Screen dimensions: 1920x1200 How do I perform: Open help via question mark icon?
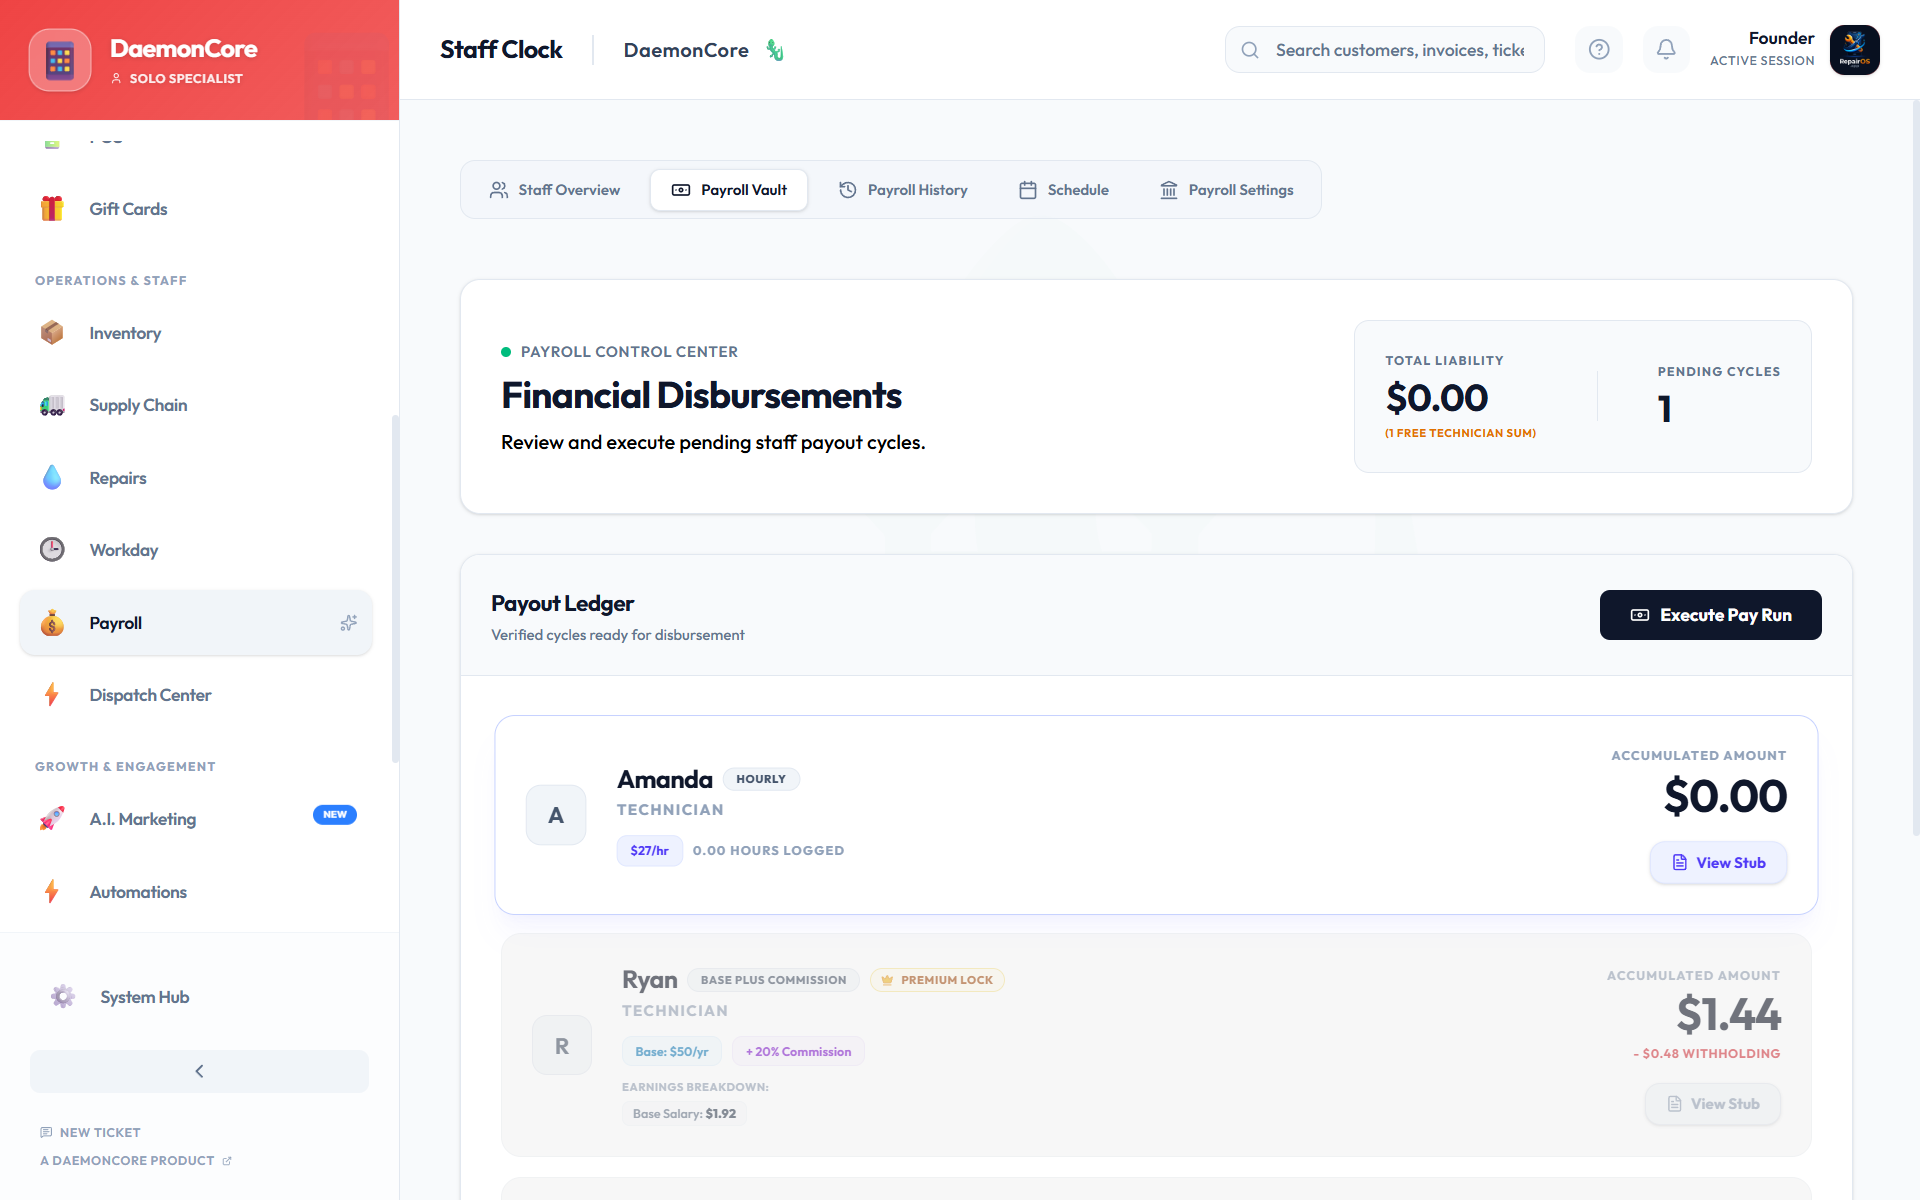[1599, 49]
